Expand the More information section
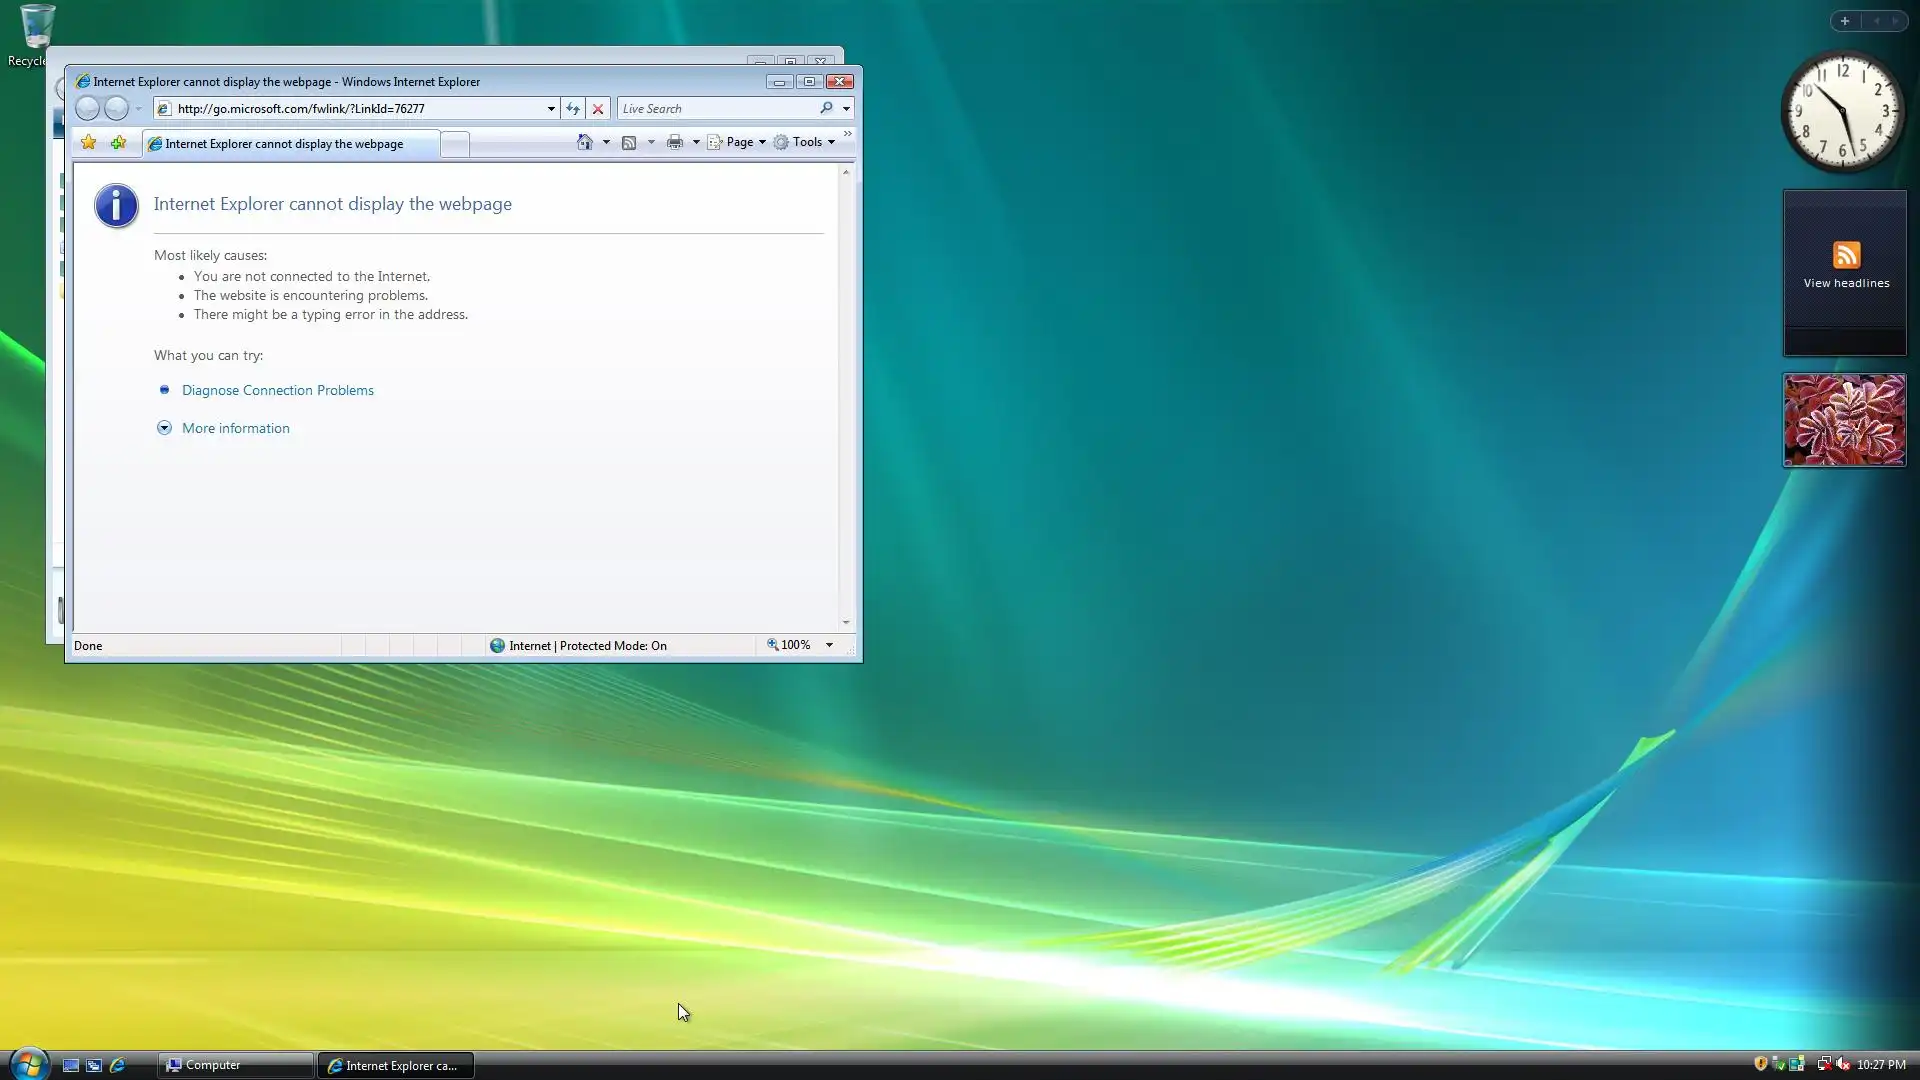This screenshot has width=1920, height=1080. pos(235,428)
